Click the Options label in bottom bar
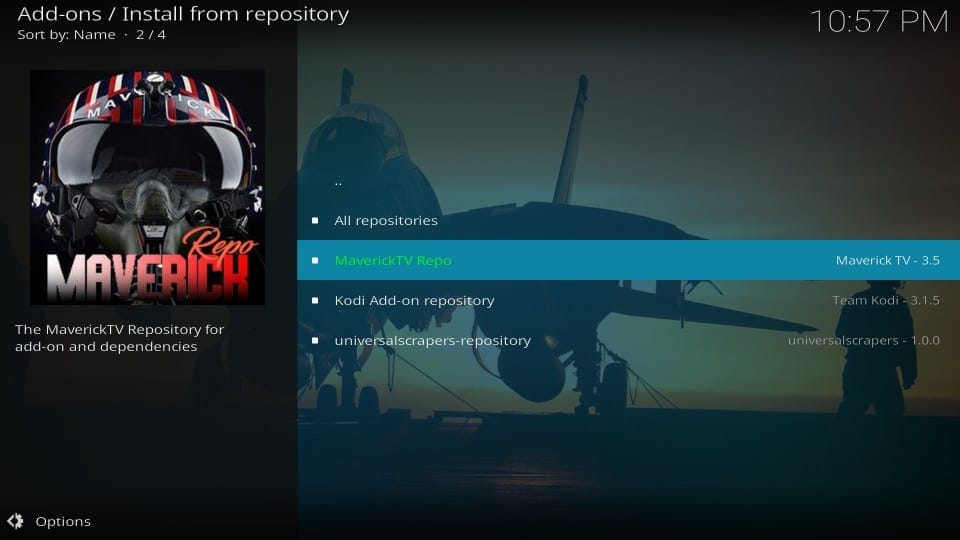This screenshot has width=960, height=540. 63,522
